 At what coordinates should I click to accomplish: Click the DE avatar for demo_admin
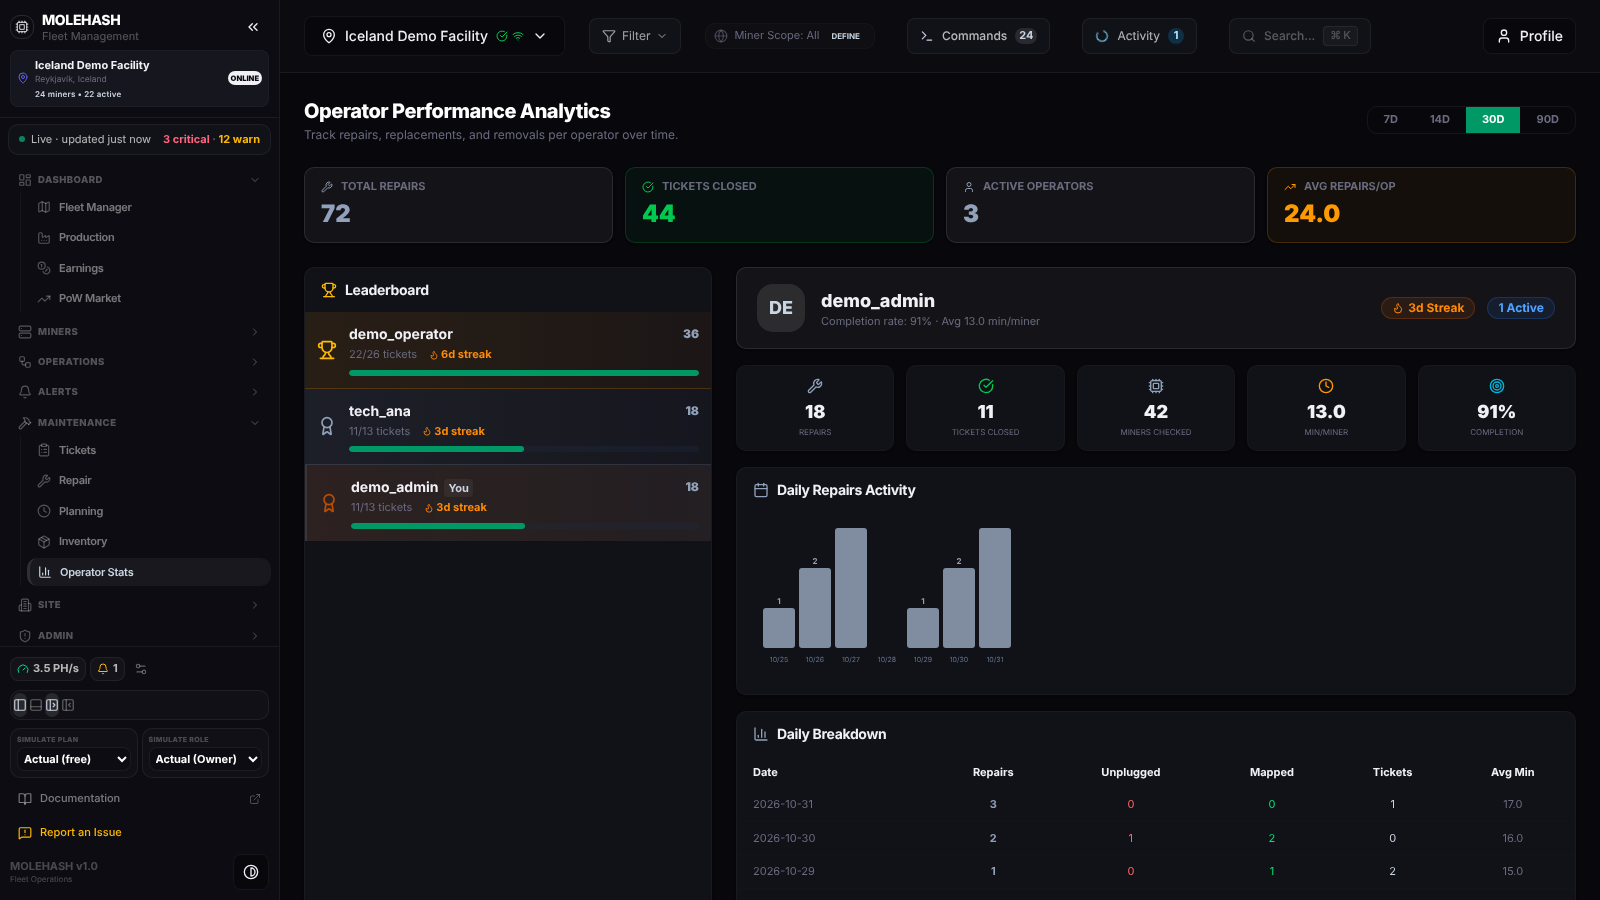781,308
